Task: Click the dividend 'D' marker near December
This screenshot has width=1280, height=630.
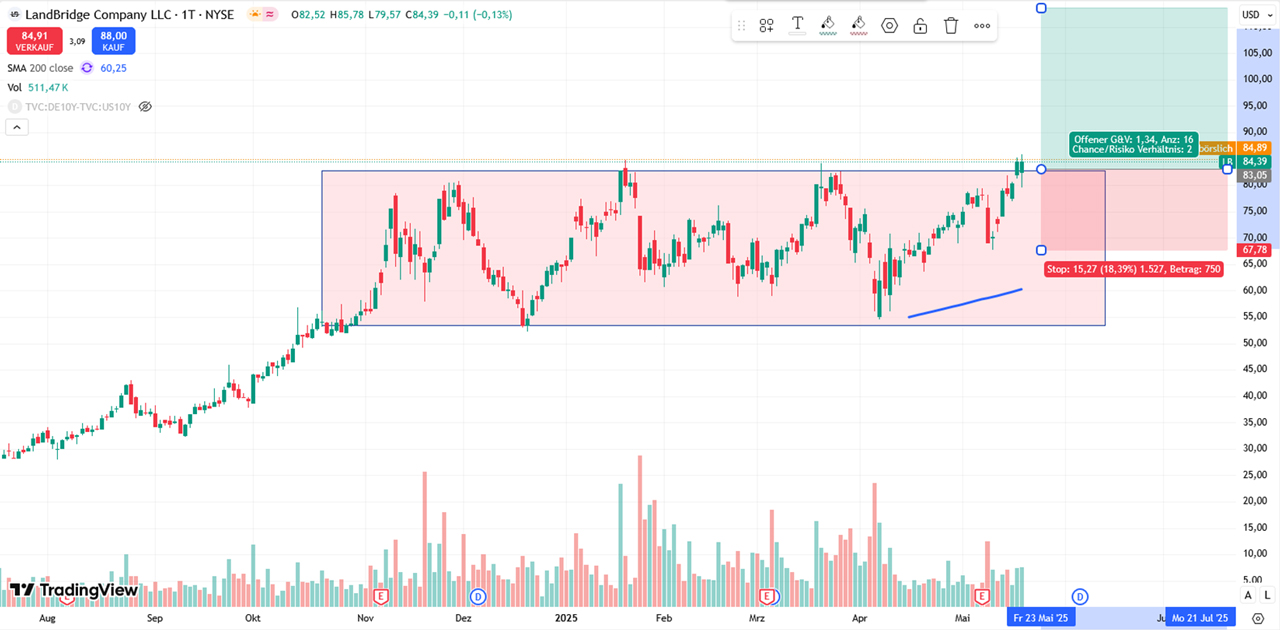Action: pos(478,596)
